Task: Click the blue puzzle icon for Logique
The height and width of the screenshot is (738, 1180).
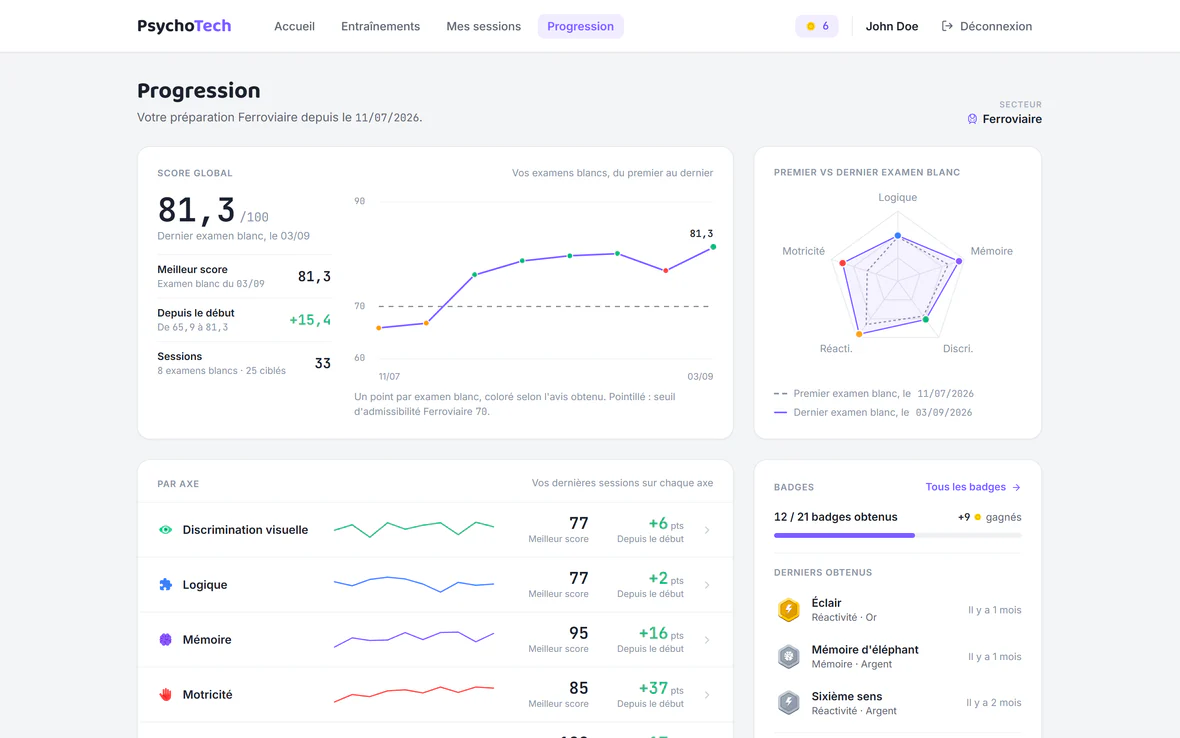Action: (166, 585)
